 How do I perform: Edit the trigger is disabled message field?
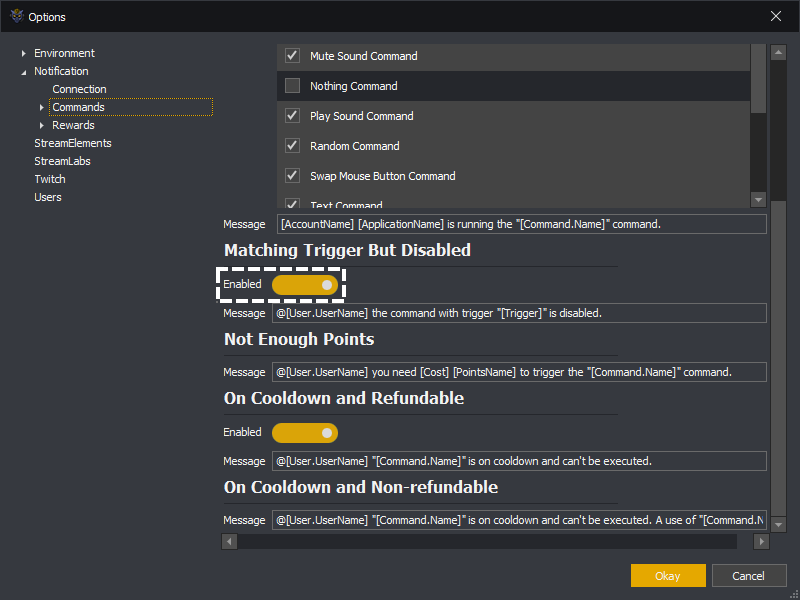519,313
